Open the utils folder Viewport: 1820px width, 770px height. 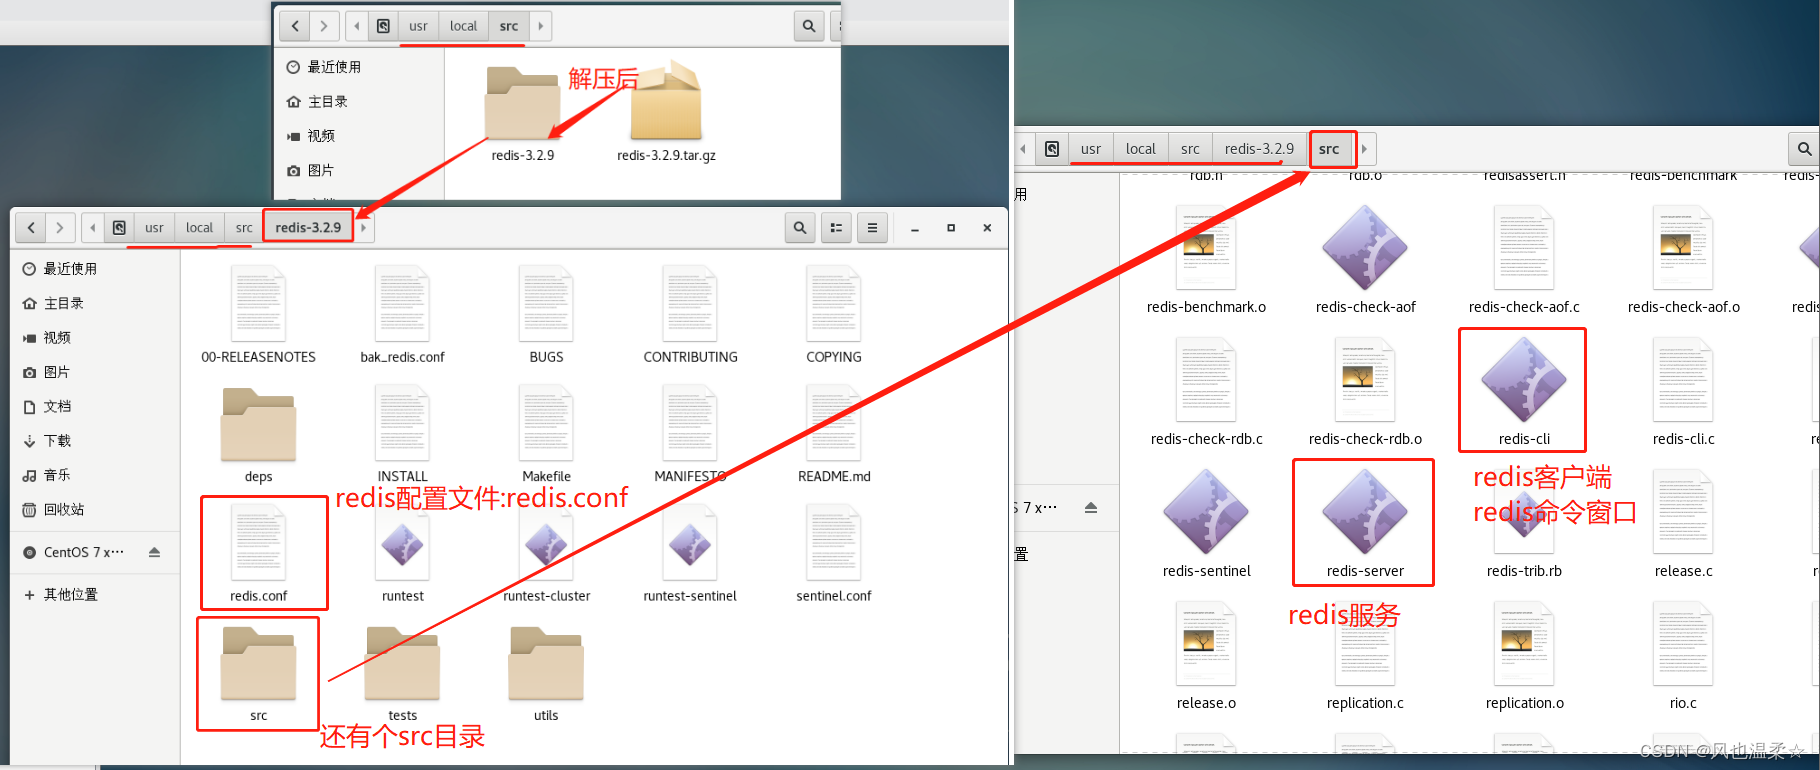[546, 672]
